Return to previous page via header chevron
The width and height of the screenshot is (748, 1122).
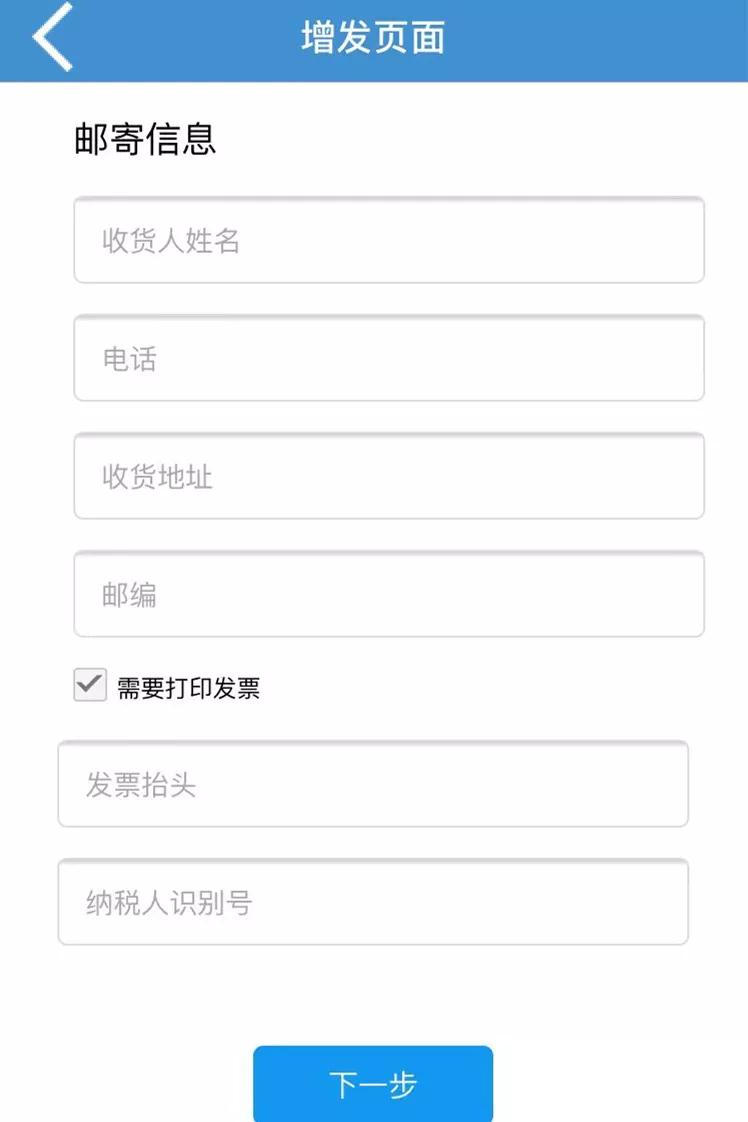(53, 37)
